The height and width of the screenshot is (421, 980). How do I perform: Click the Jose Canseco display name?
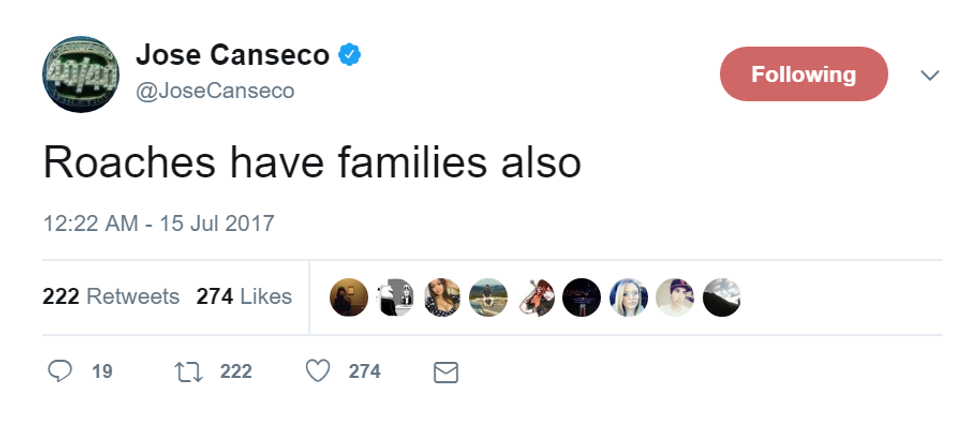232,55
